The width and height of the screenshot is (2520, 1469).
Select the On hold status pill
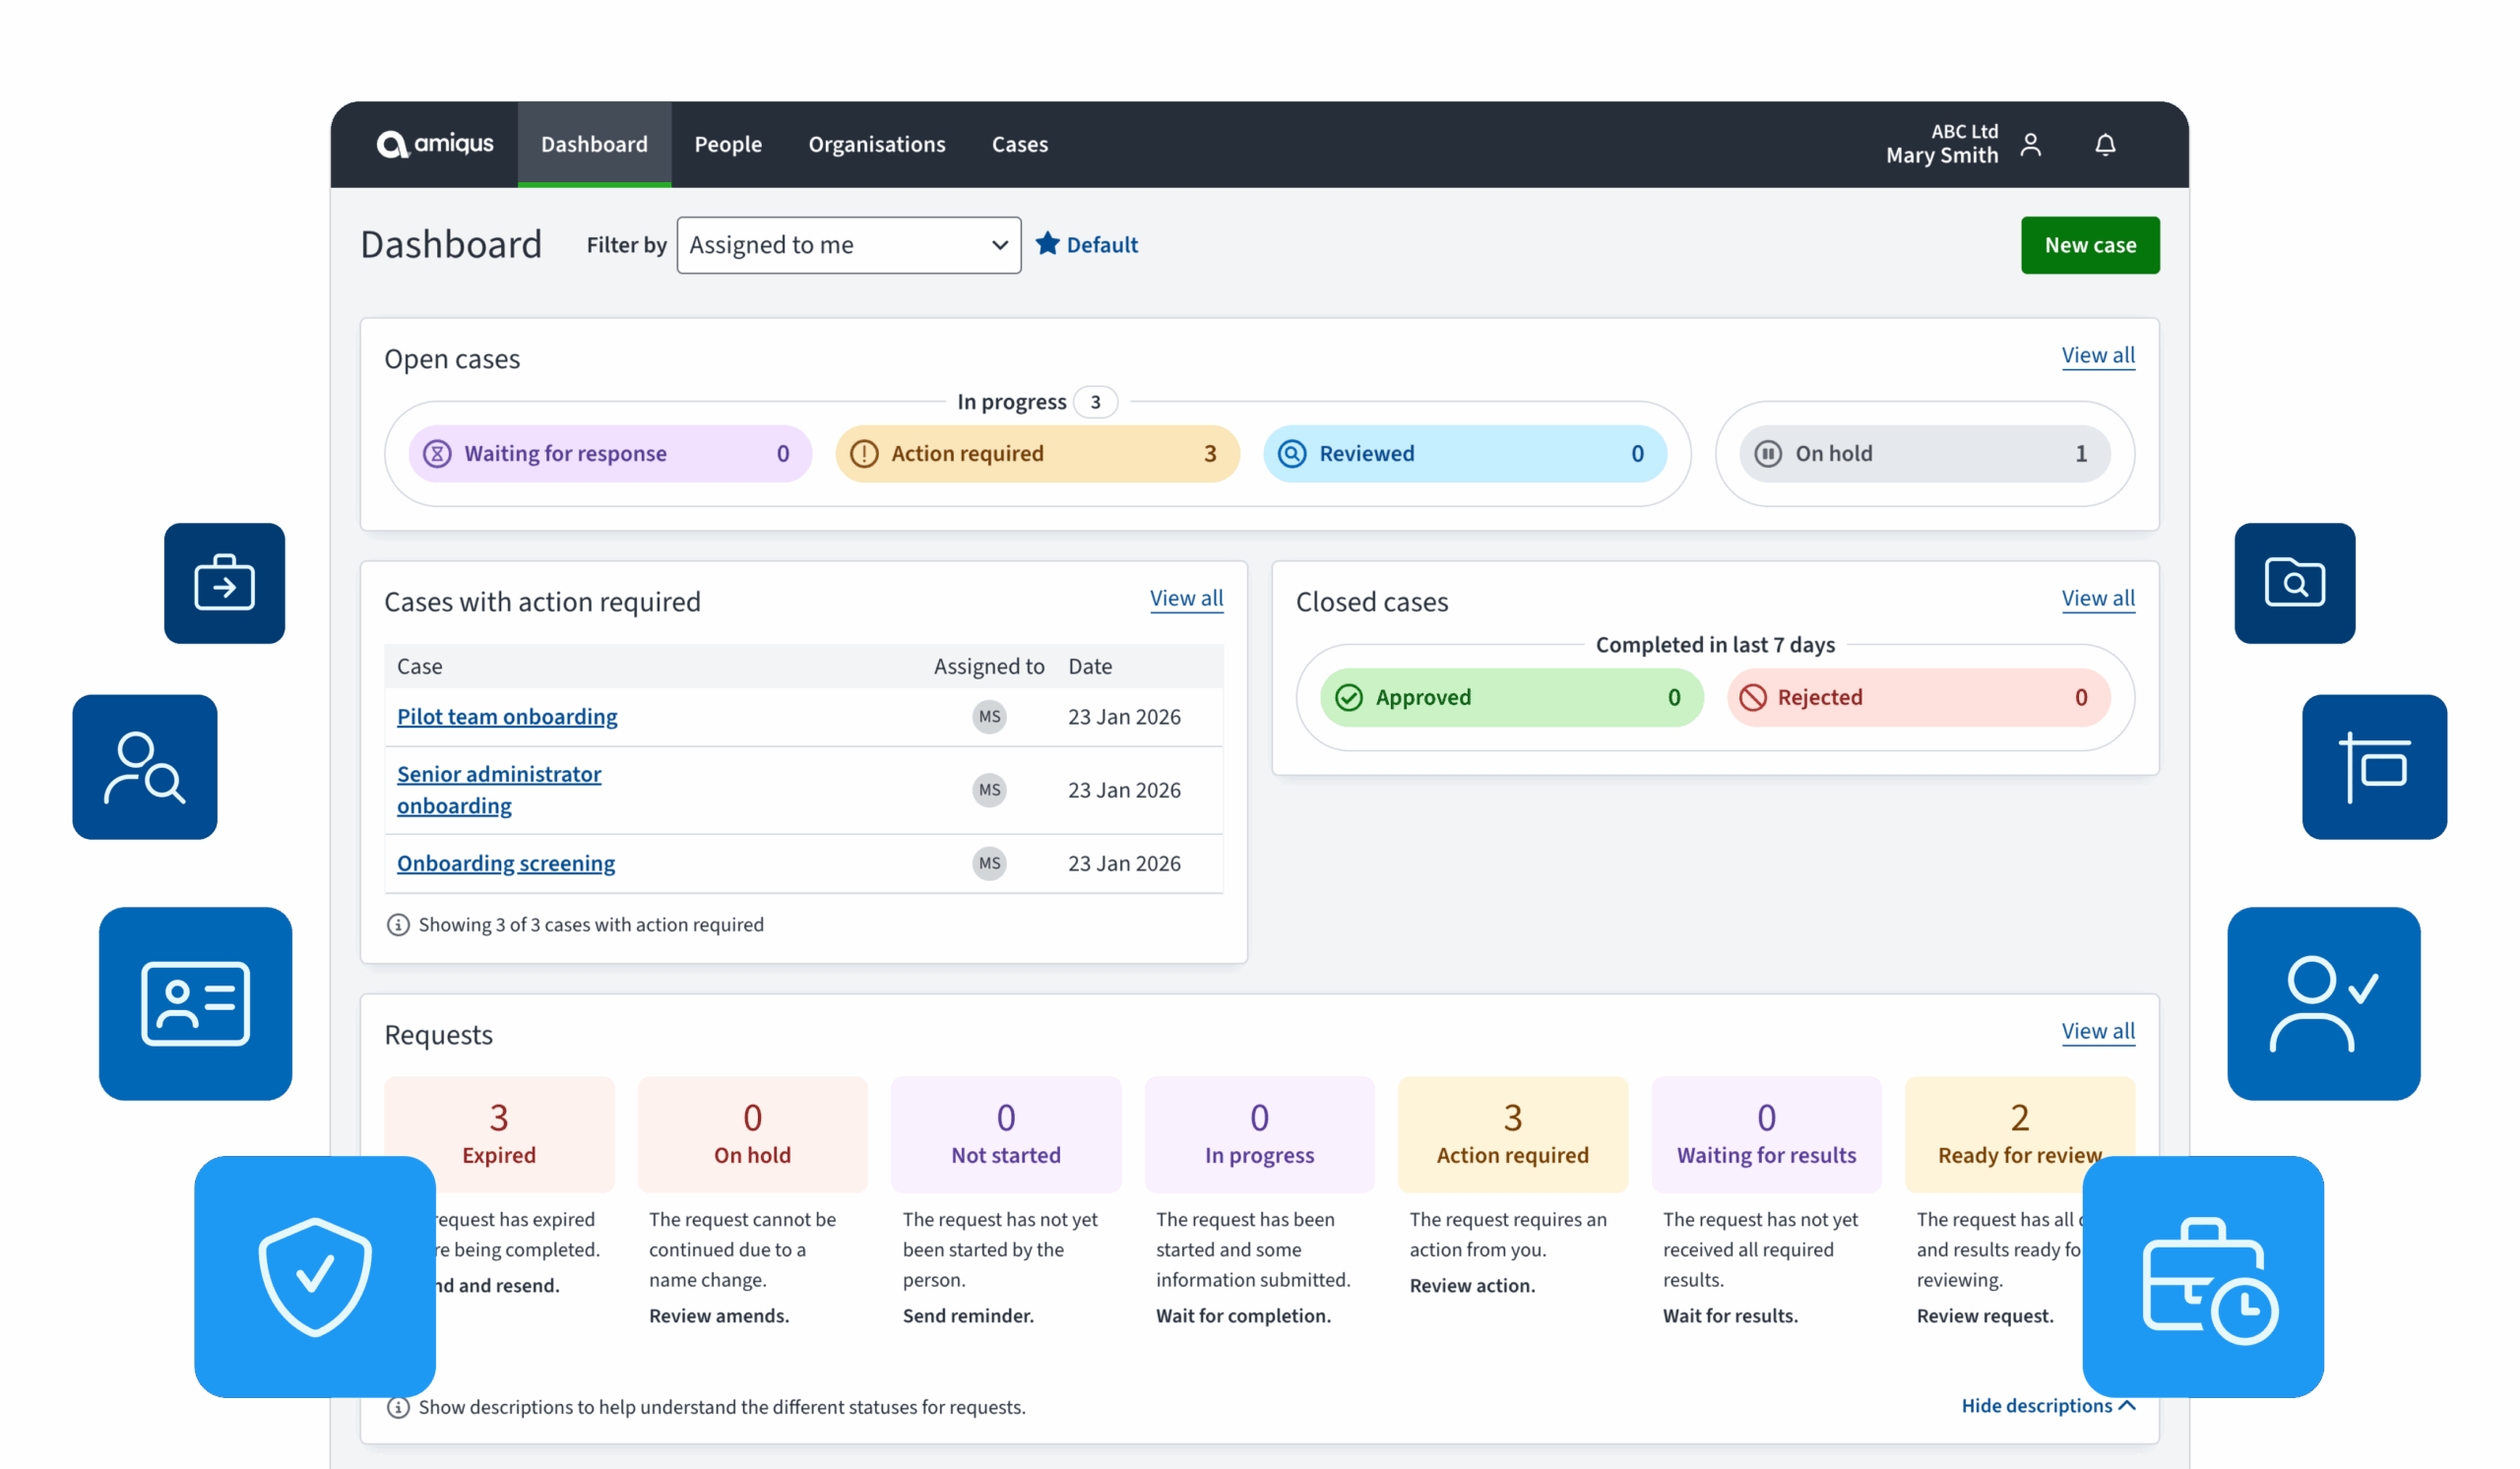[x=1924, y=453]
